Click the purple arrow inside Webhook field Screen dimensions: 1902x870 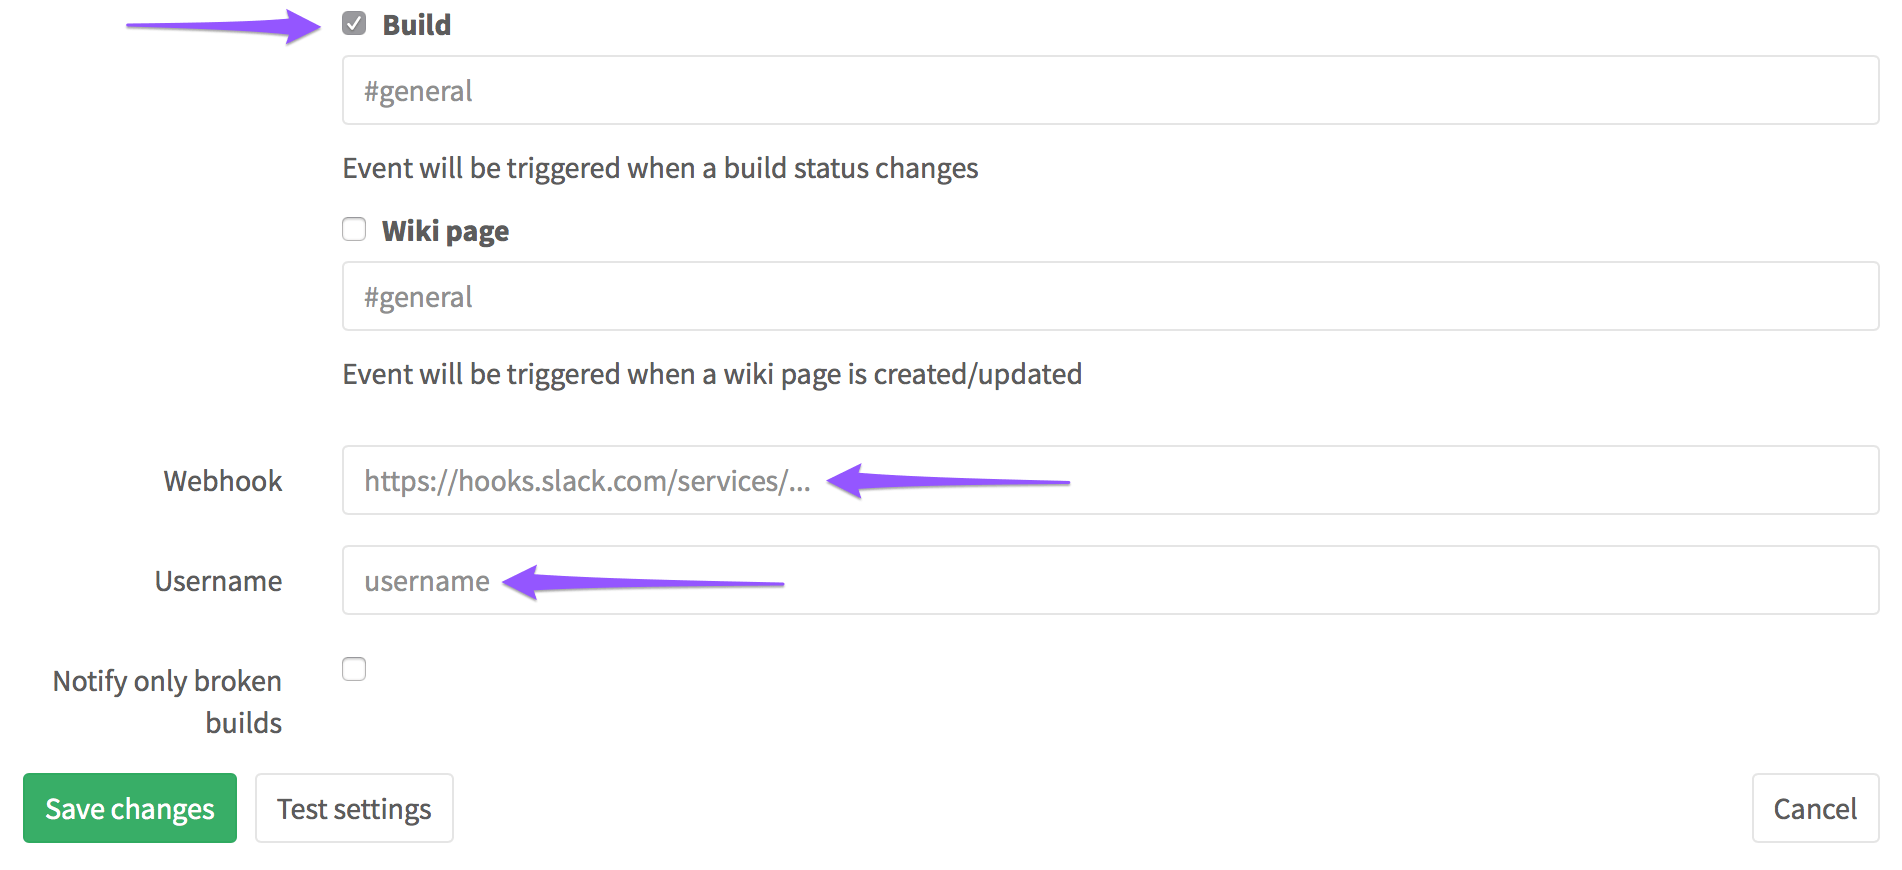[x=948, y=481]
